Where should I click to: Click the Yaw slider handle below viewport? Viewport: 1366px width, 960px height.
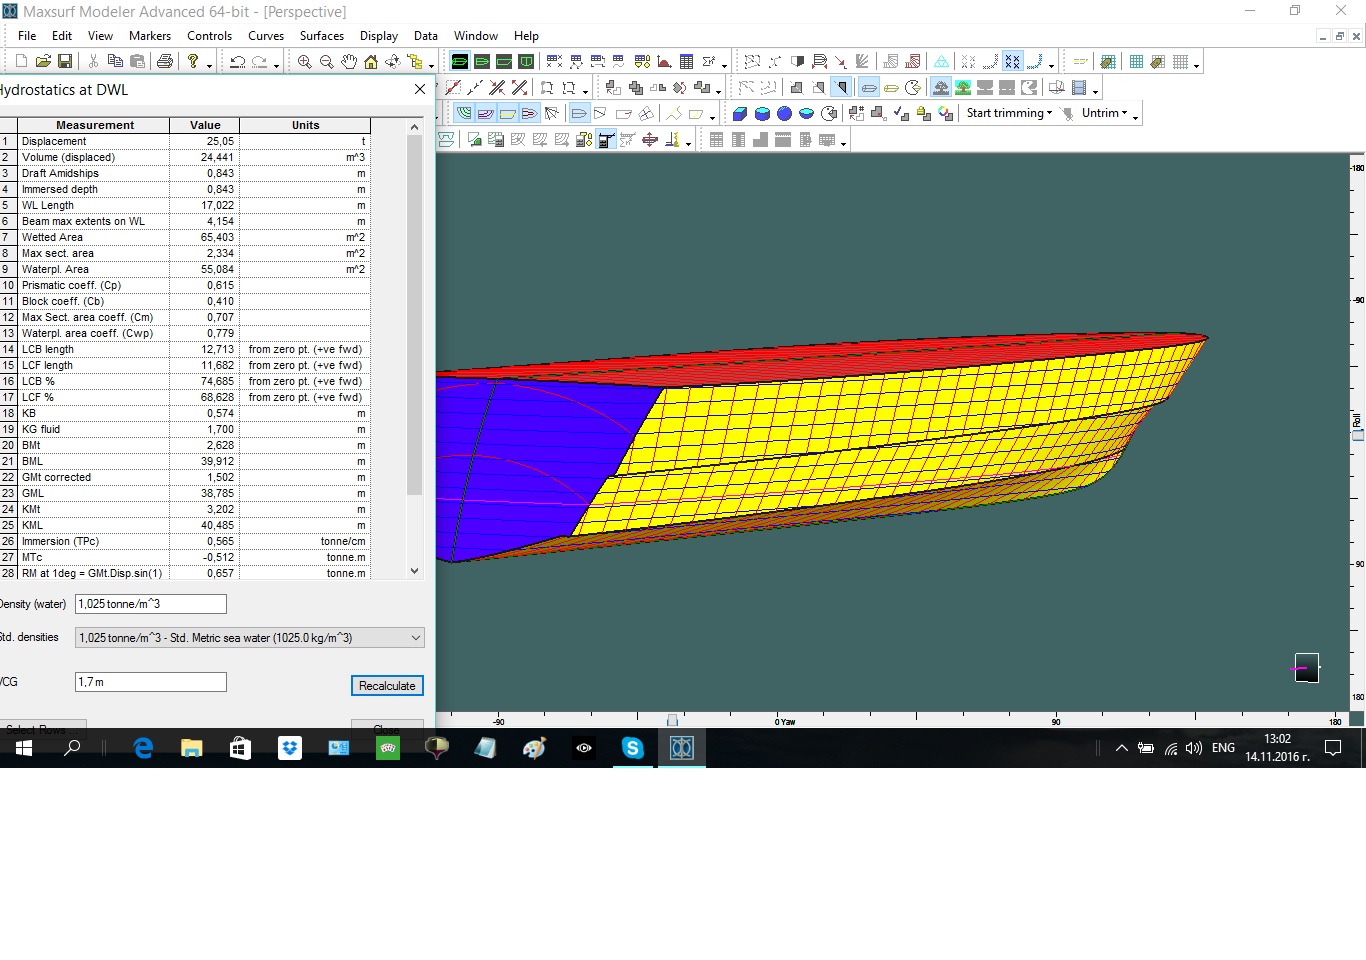coord(672,720)
